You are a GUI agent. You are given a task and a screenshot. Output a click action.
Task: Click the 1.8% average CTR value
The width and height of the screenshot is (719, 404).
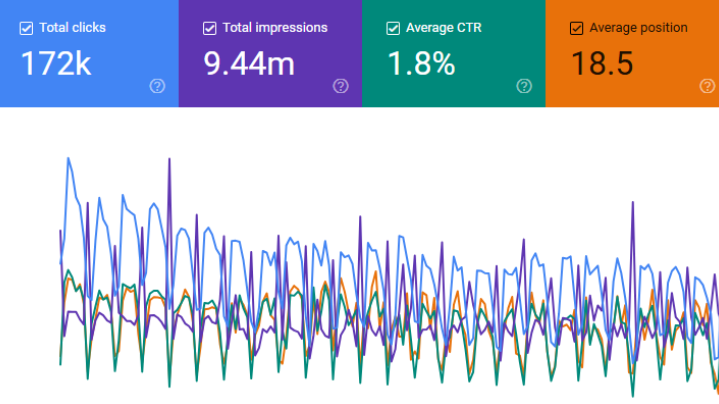(x=420, y=64)
